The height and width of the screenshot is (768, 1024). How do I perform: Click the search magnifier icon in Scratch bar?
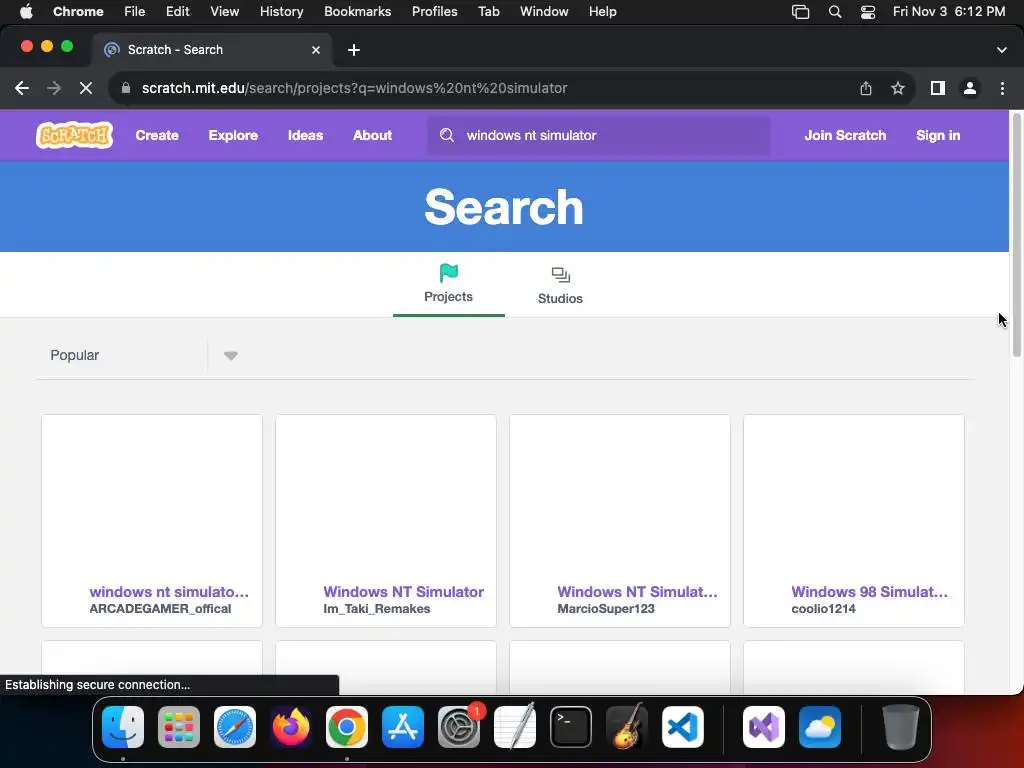[447, 135]
